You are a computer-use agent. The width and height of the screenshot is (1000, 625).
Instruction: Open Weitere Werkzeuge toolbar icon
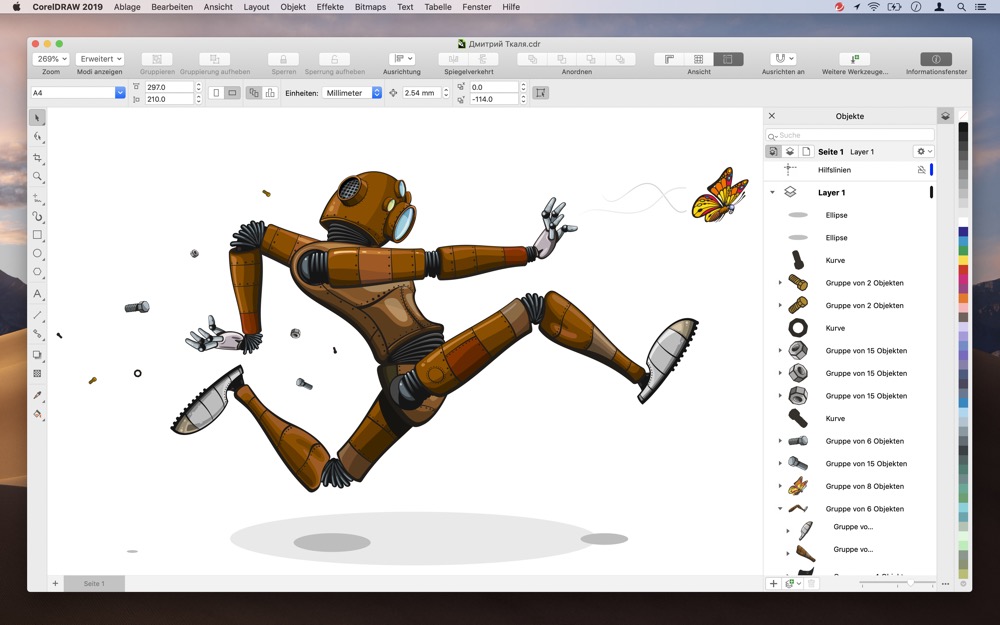(x=855, y=59)
